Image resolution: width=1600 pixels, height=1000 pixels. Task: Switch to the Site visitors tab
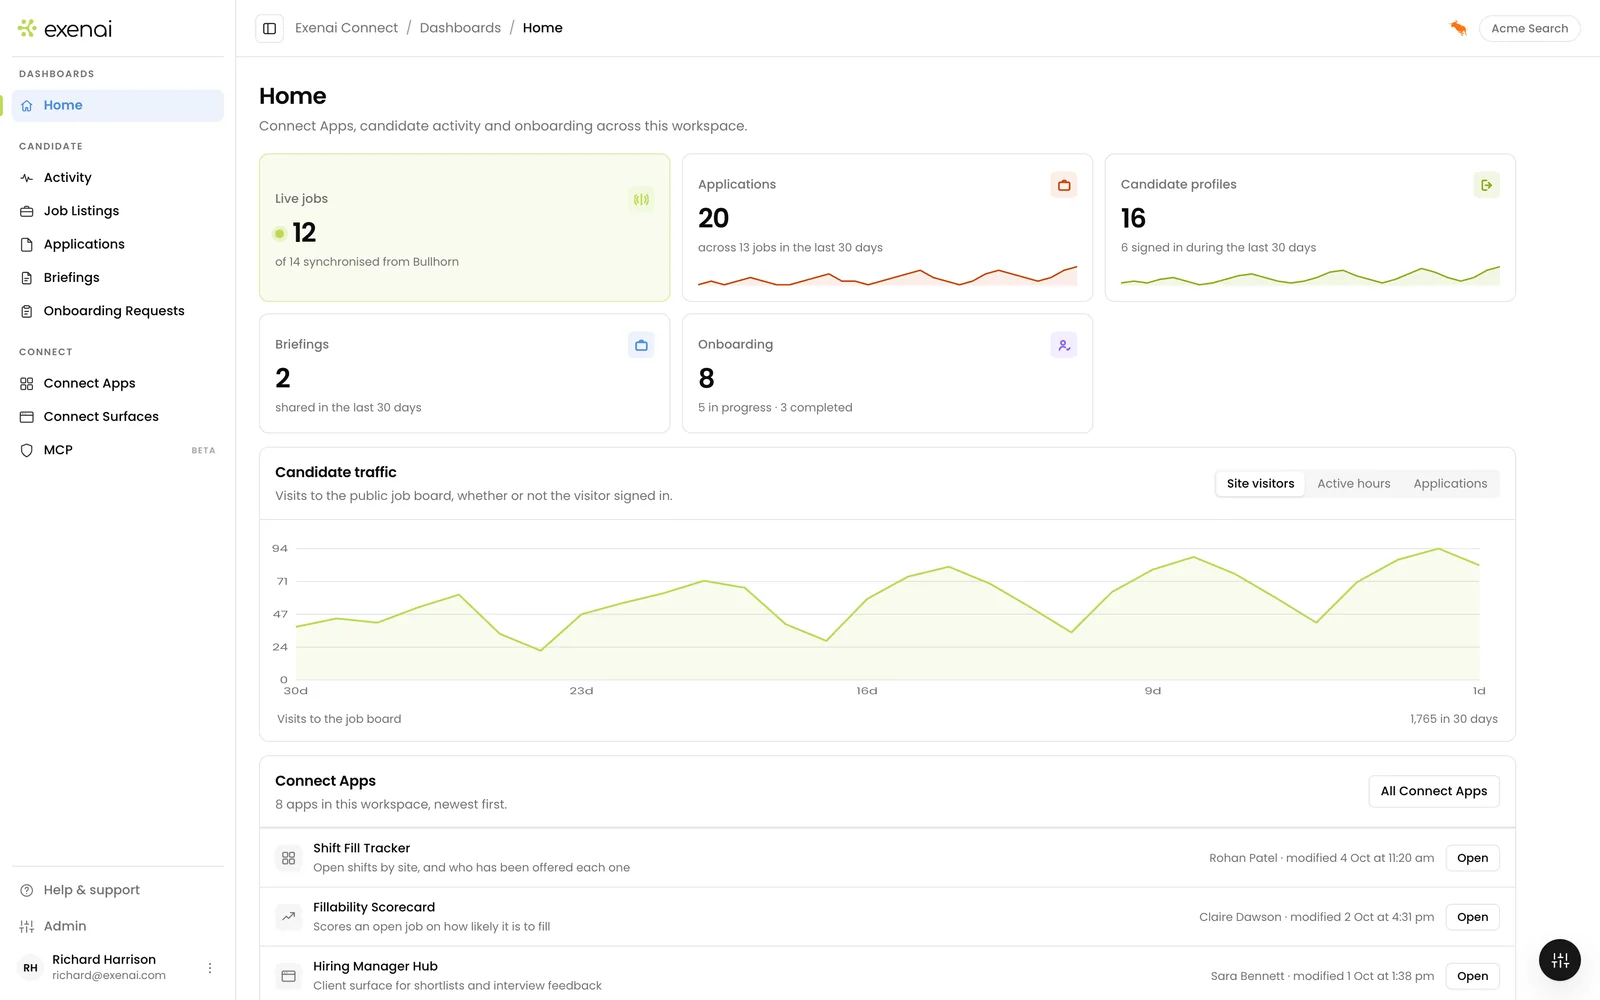1260,484
